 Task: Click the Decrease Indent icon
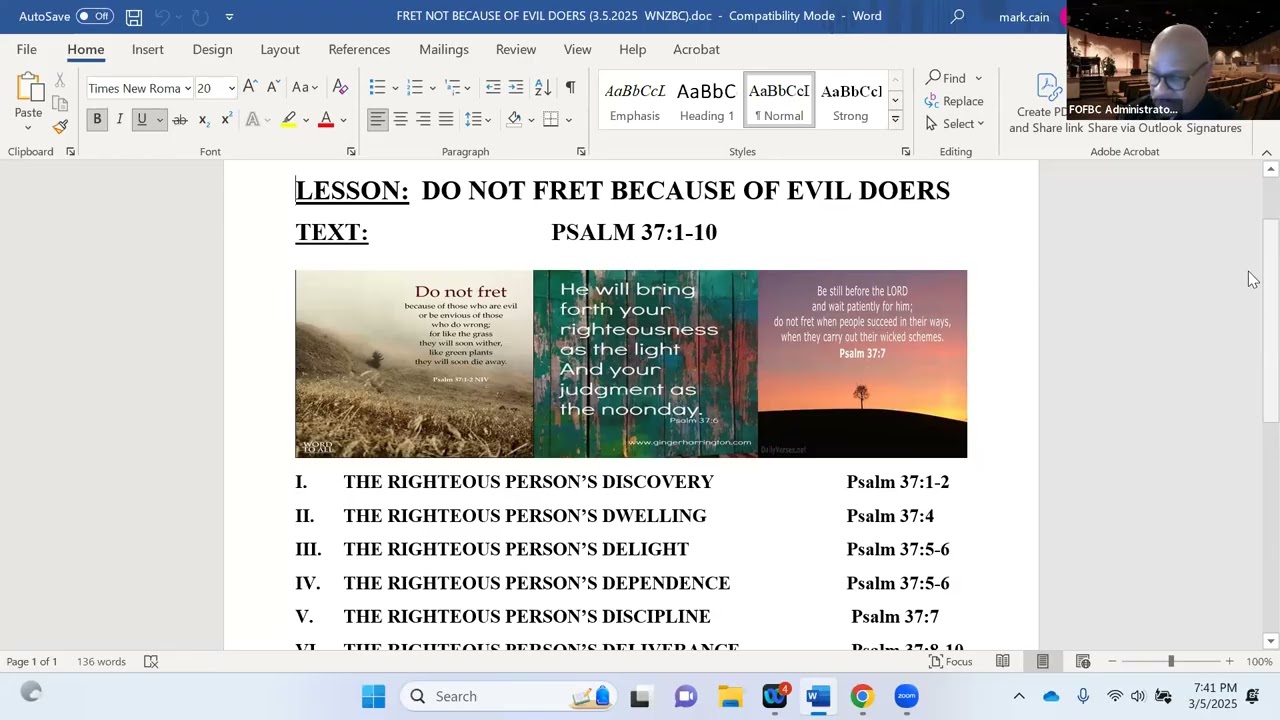point(493,88)
